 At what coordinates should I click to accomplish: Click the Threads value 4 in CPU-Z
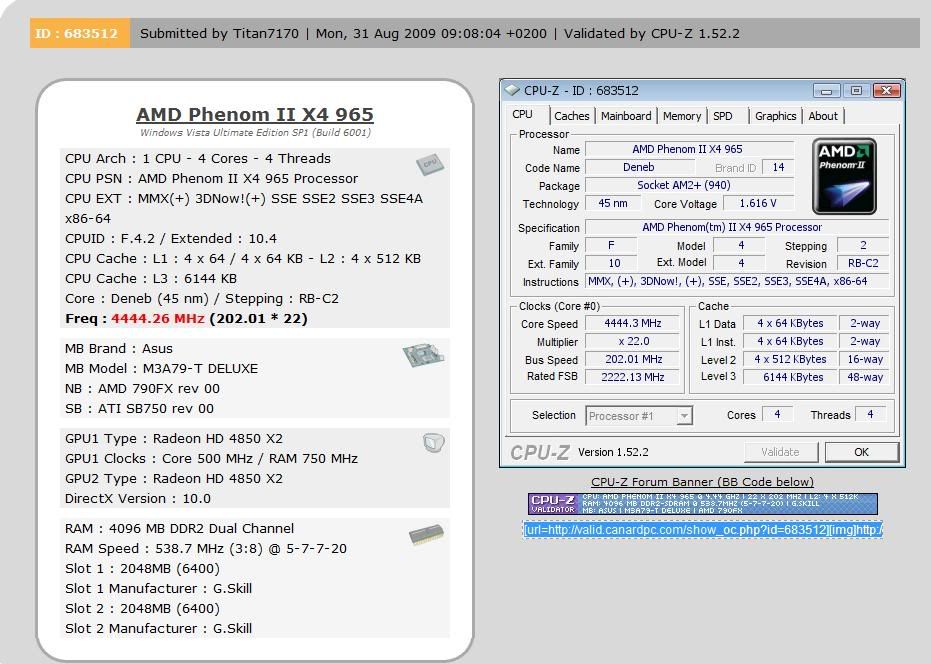(870, 415)
